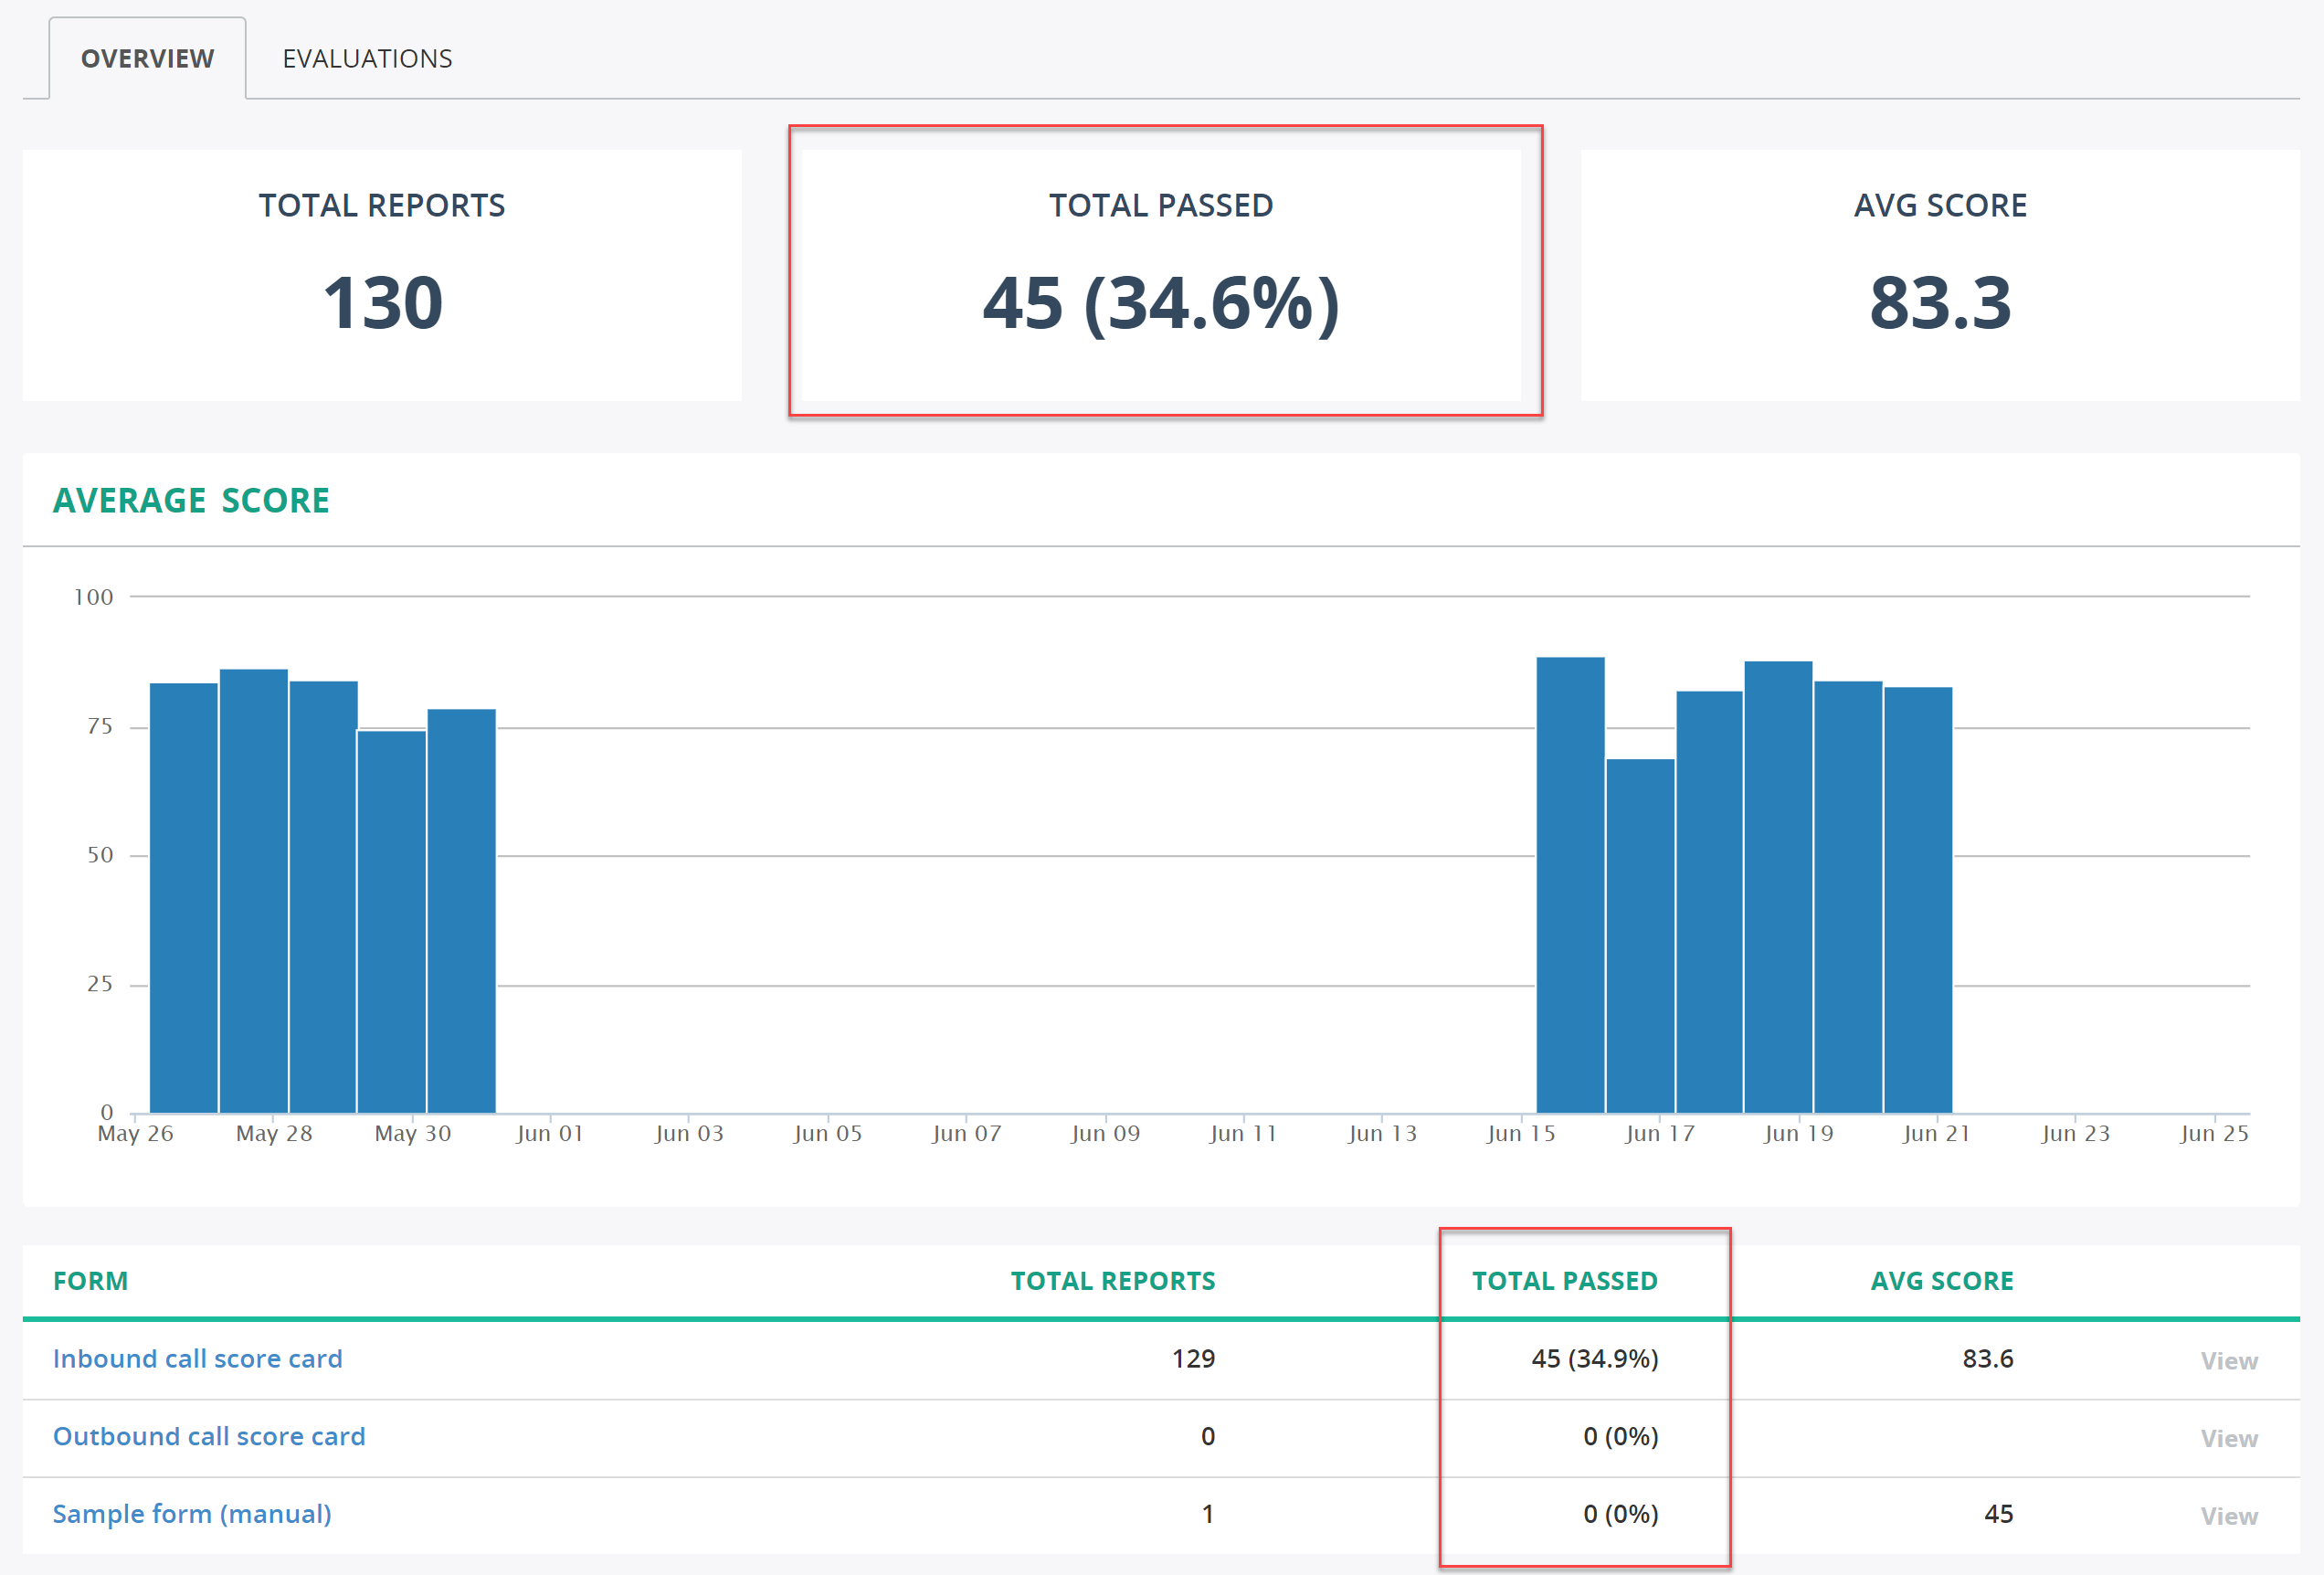2324x1575 pixels.
Task: Click the shortest bar near Jun 16
Action: [x=1641, y=936]
